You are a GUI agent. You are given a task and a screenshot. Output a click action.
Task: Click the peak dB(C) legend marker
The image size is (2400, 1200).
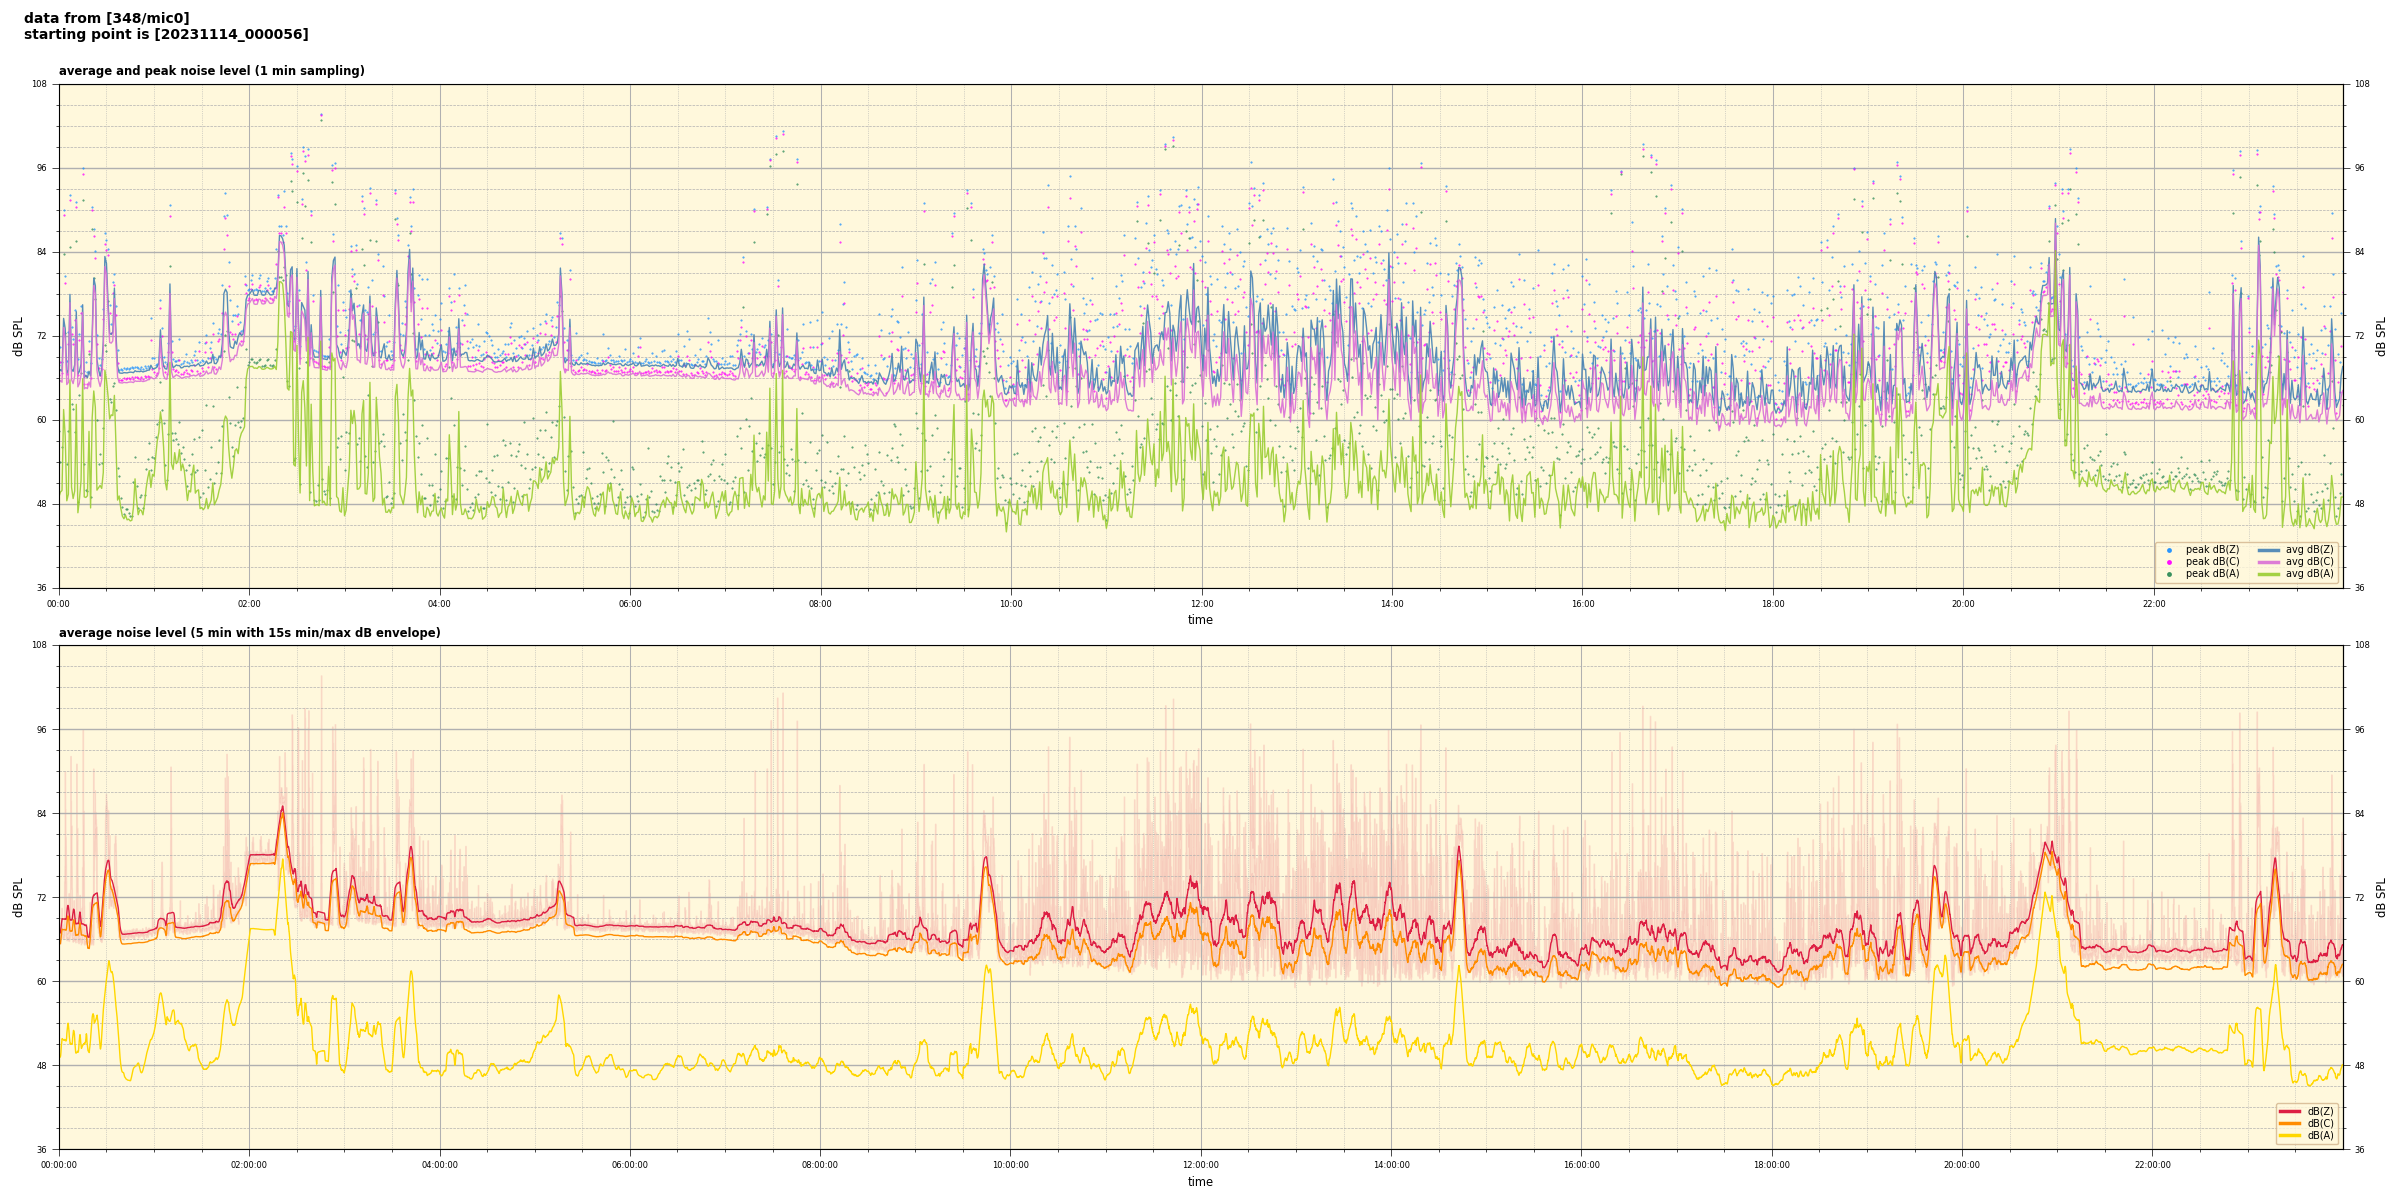pos(2169,562)
